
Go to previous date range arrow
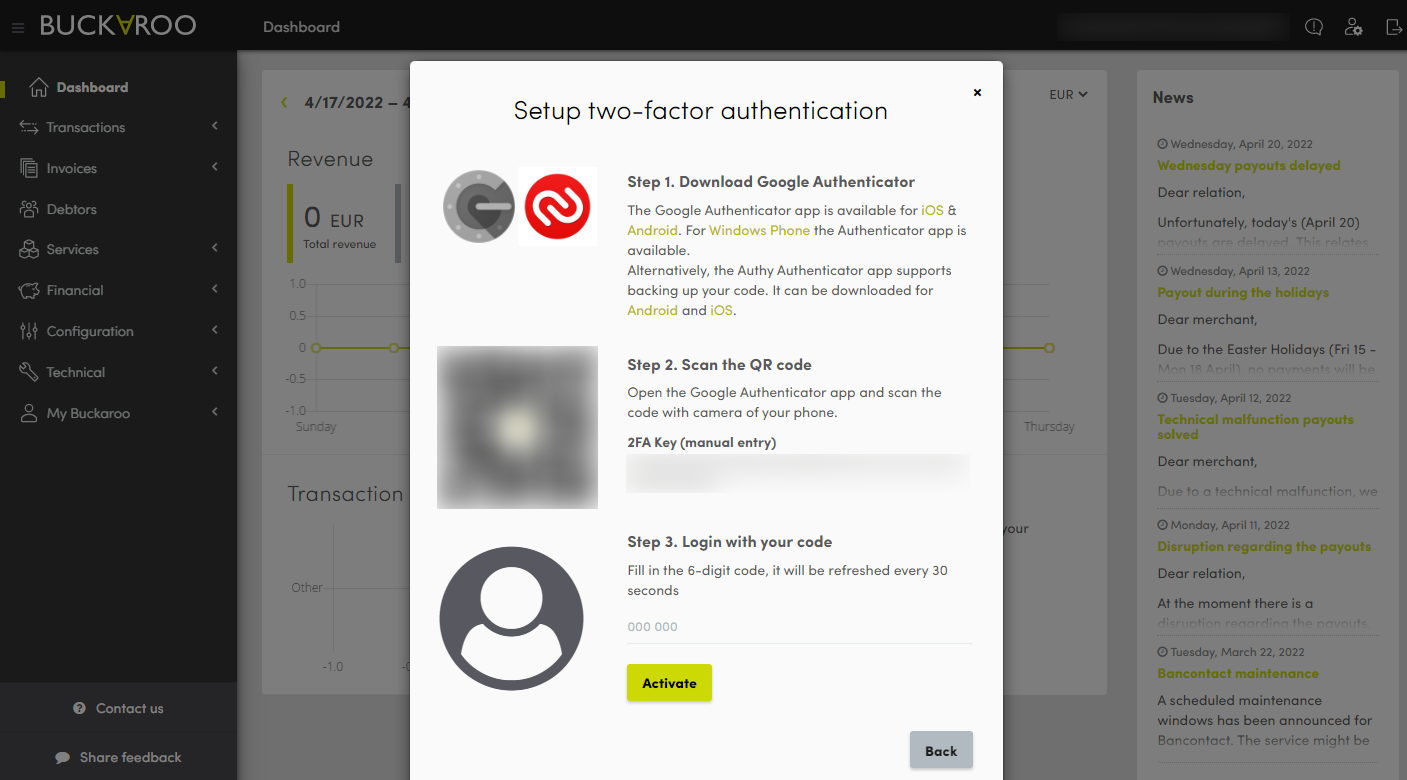click(x=285, y=102)
